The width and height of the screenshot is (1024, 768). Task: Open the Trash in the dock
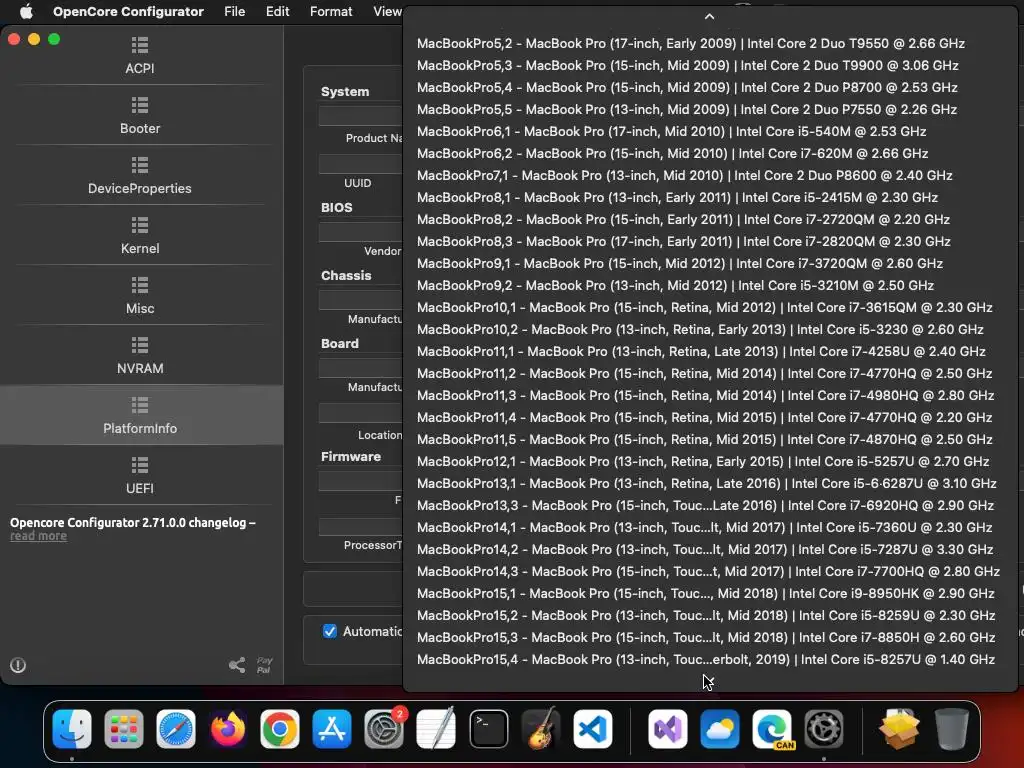[x=952, y=729]
